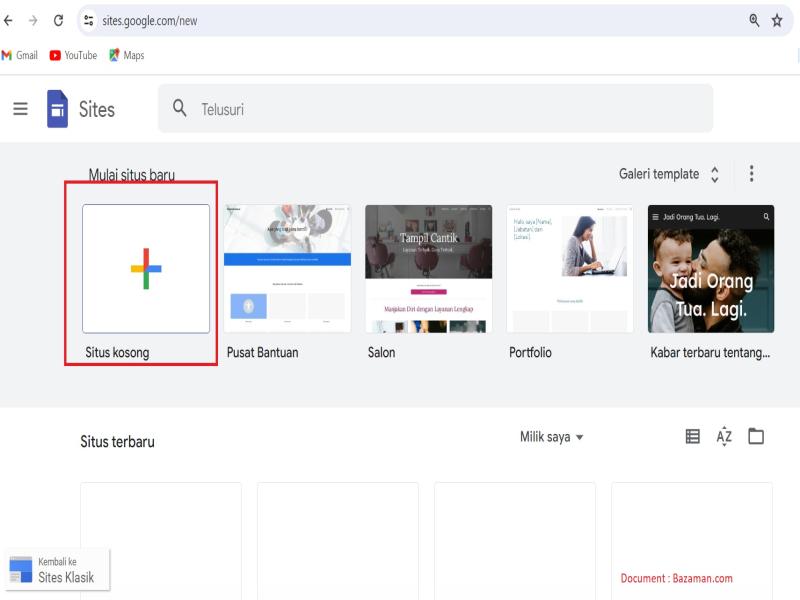Click the Situs terbaru heading
This screenshot has height=600, width=800.
coord(117,441)
